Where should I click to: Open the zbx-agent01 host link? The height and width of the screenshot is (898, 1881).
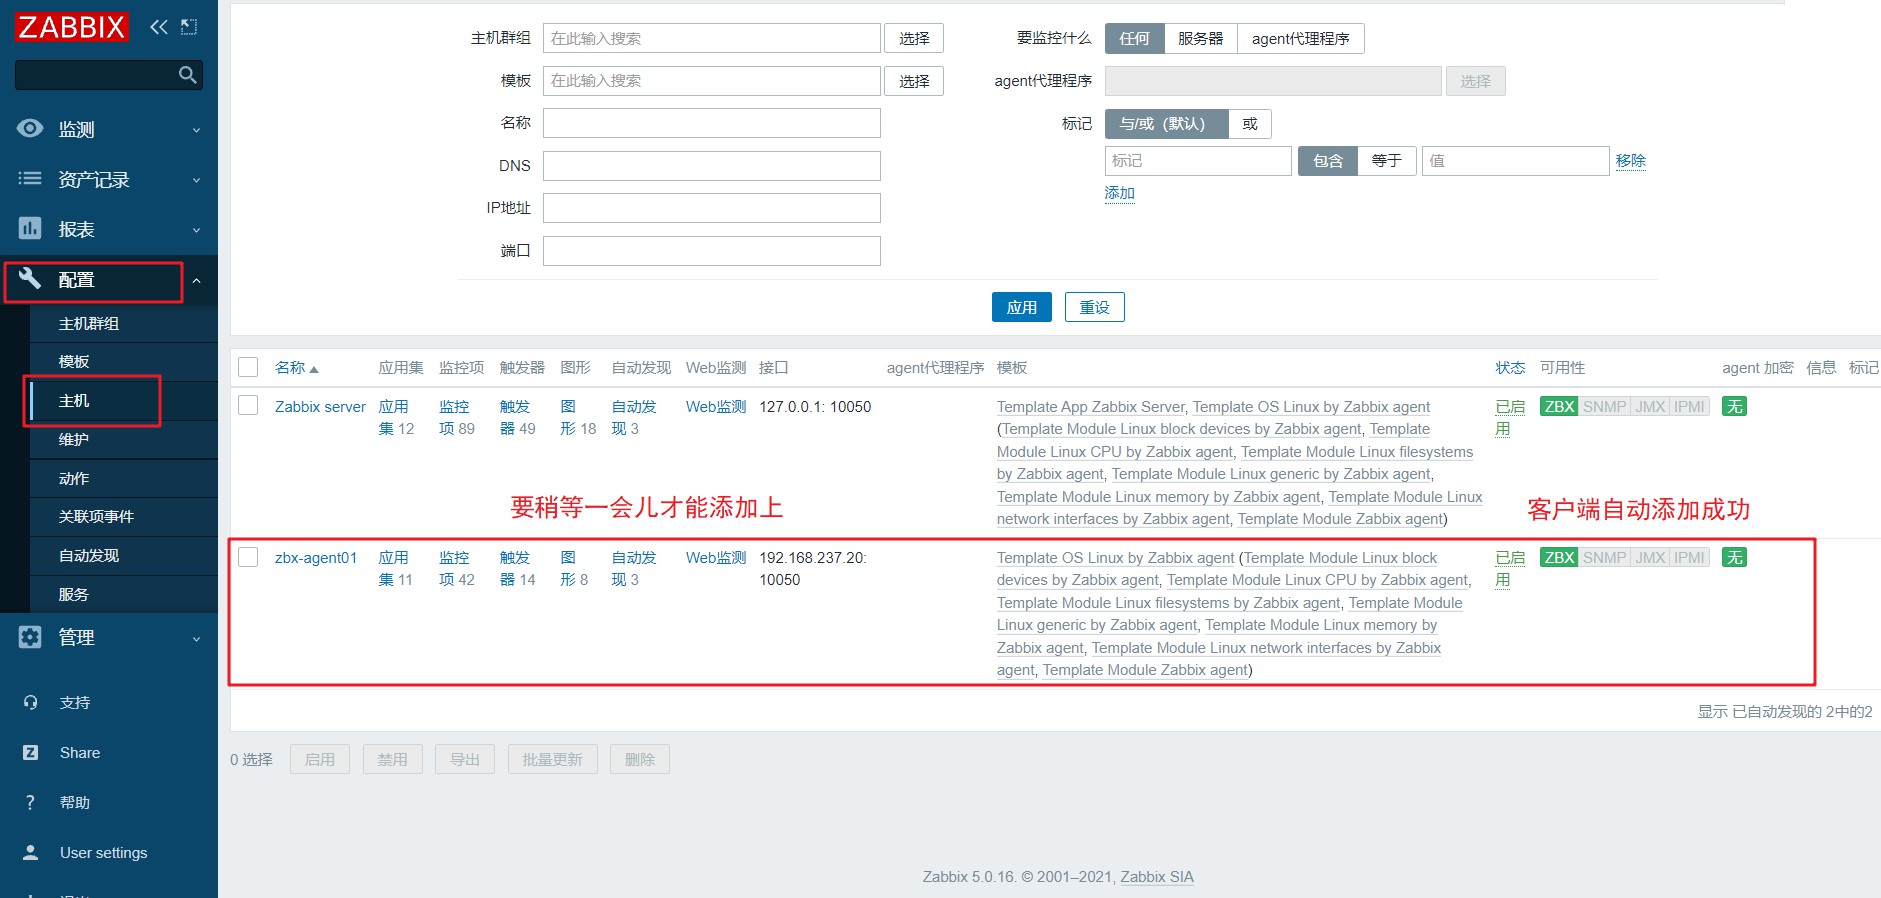[x=316, y=557]
